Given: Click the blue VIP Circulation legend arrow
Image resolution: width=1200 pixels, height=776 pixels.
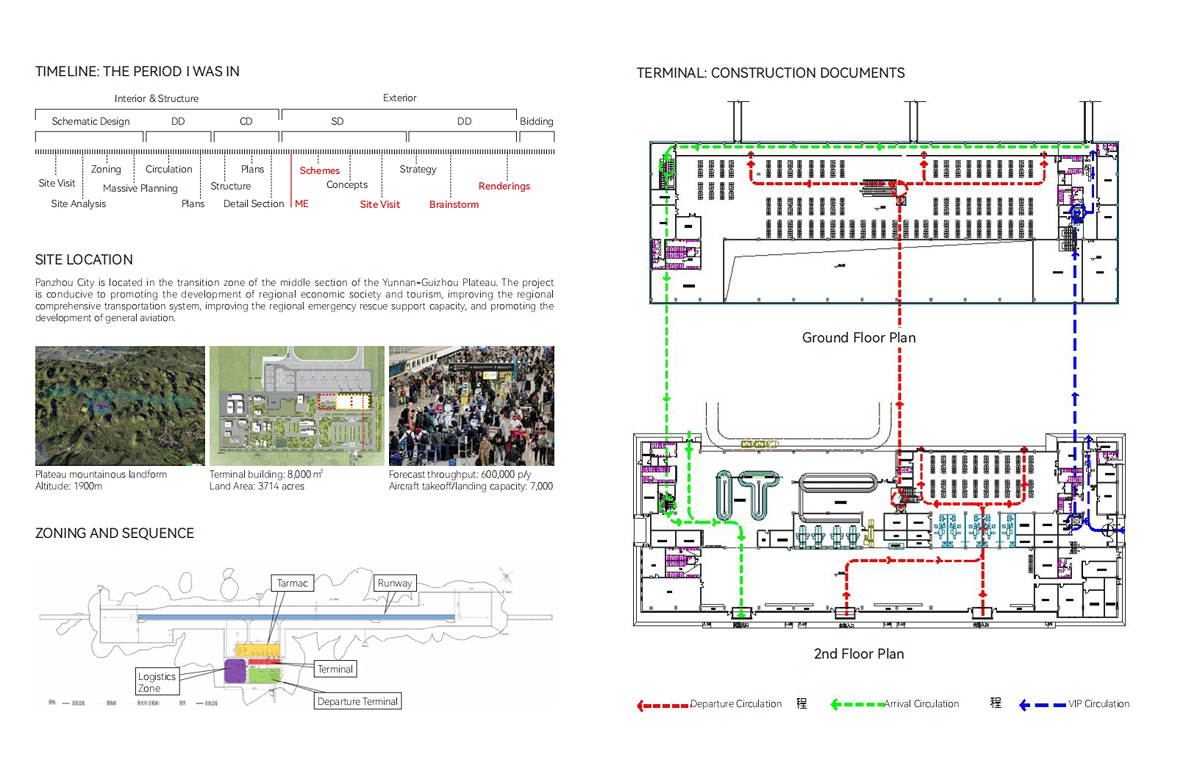Looking at the screenshot, I should pos(1042,704).
